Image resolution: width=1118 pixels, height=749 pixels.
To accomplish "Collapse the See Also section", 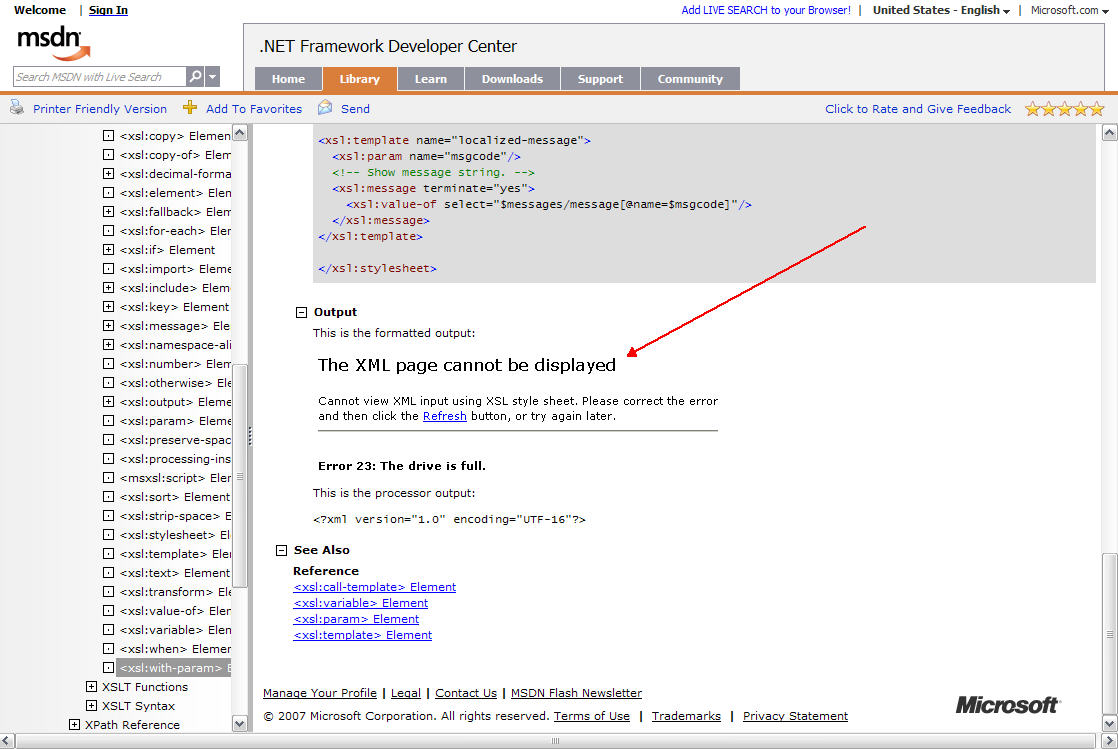I will click(281, 549).
